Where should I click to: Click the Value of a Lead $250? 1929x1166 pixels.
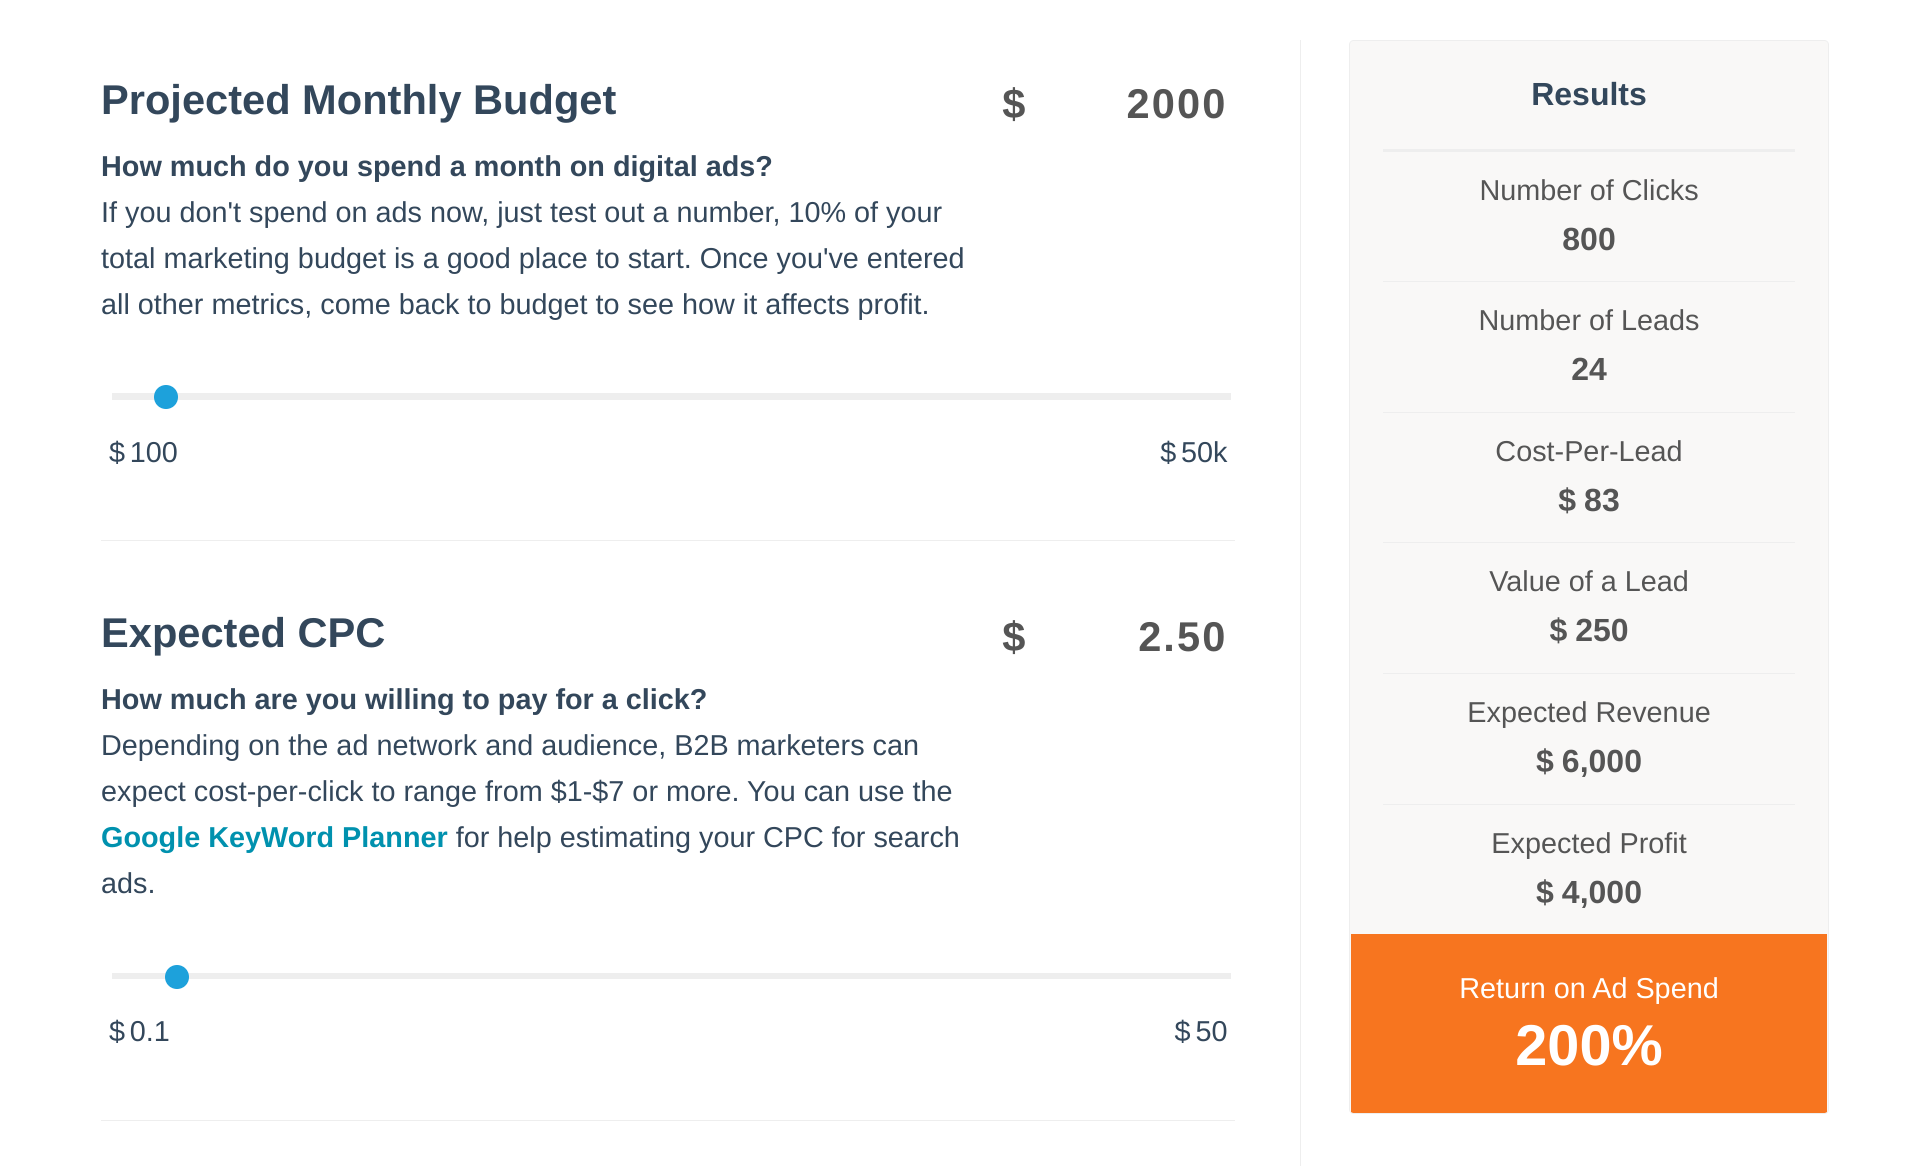pyautogui.click(x=1588, y=630)
